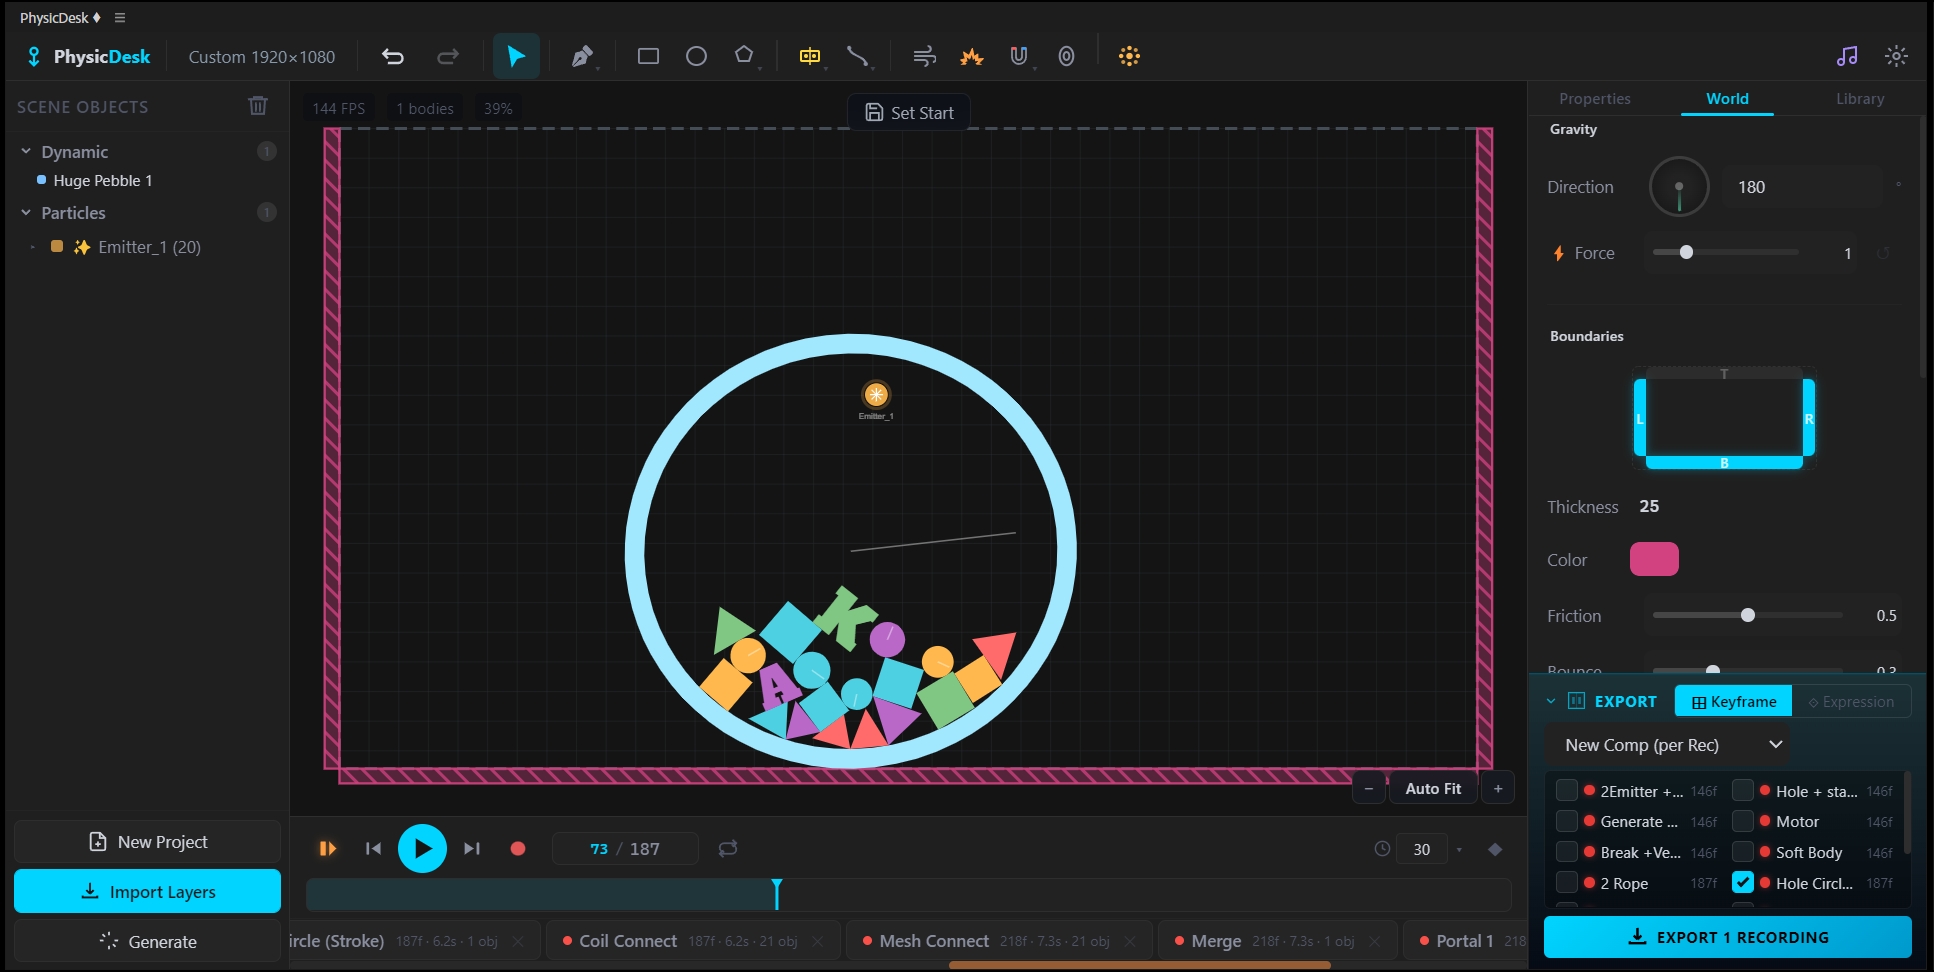This screenshot has height=972, width=1934.
Task: Start playback with the round play button
Action: coord(422,848)
